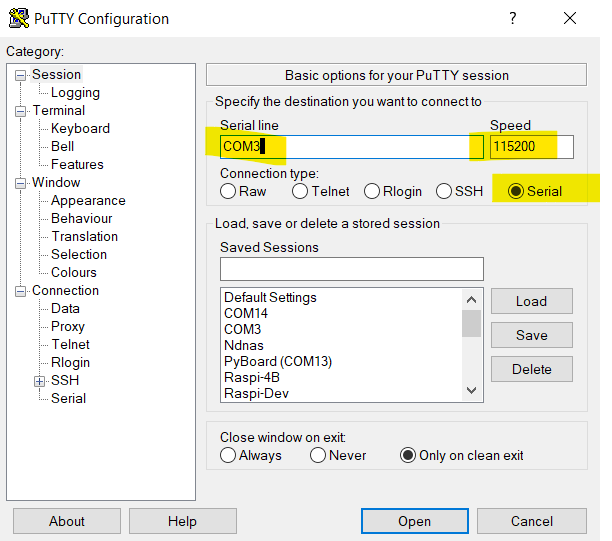Load the selected session
The height and width of the screenshot is (541, 612).
pyautogui.click(x=532, y=301)
